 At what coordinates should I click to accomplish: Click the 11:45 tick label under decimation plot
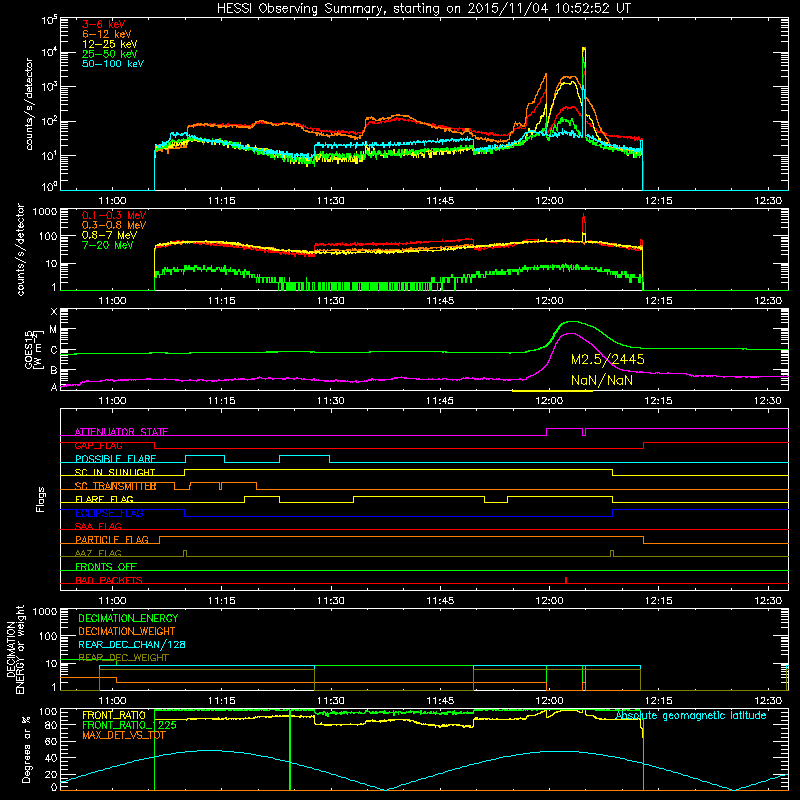point(440,701)
